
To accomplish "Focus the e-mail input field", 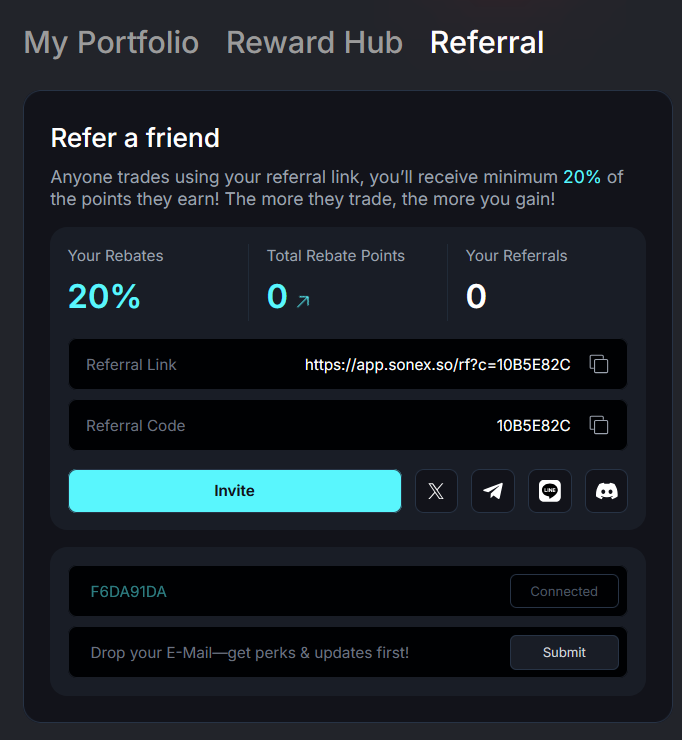I will [x=289, y=652].
